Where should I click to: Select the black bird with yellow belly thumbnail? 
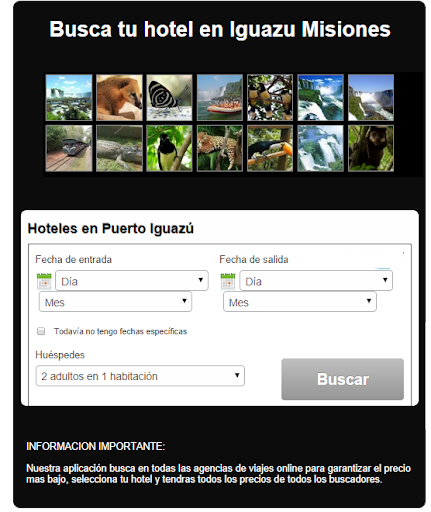[169, 148]
